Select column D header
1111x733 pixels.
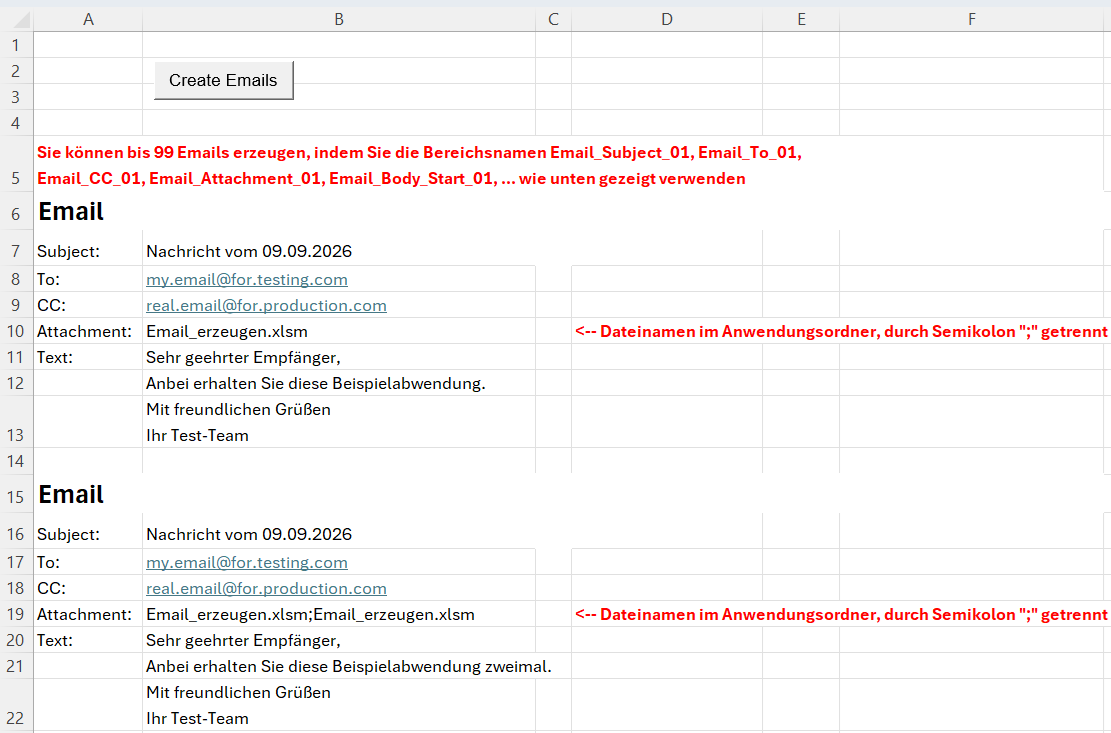667,20
